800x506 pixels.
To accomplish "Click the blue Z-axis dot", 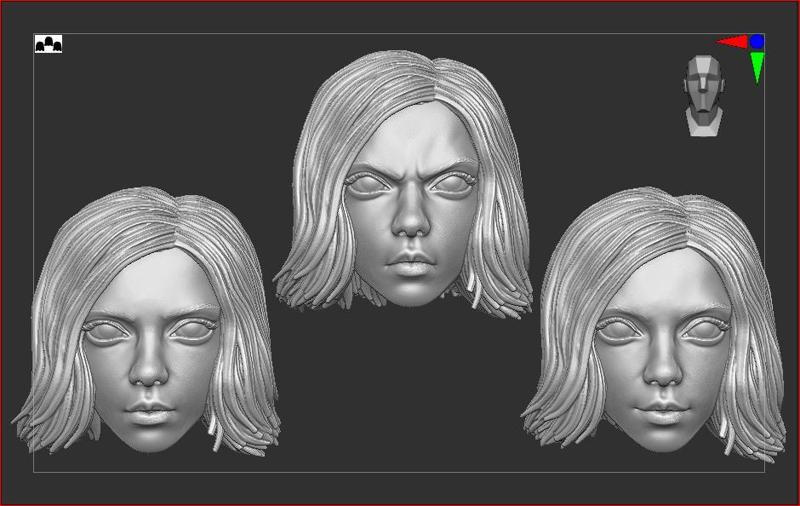I will pyautogui.click(x=757, y=42).
